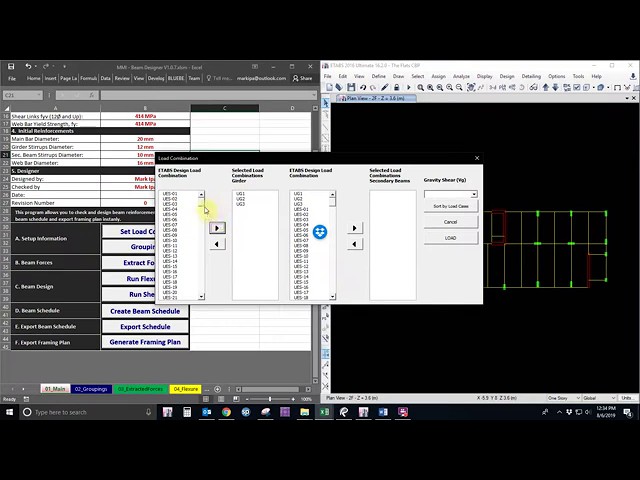Image resolution: width=640 pixels, height=480 pixels.
Task: Click Excel zoom slider handle
Action: pos(270,399)
